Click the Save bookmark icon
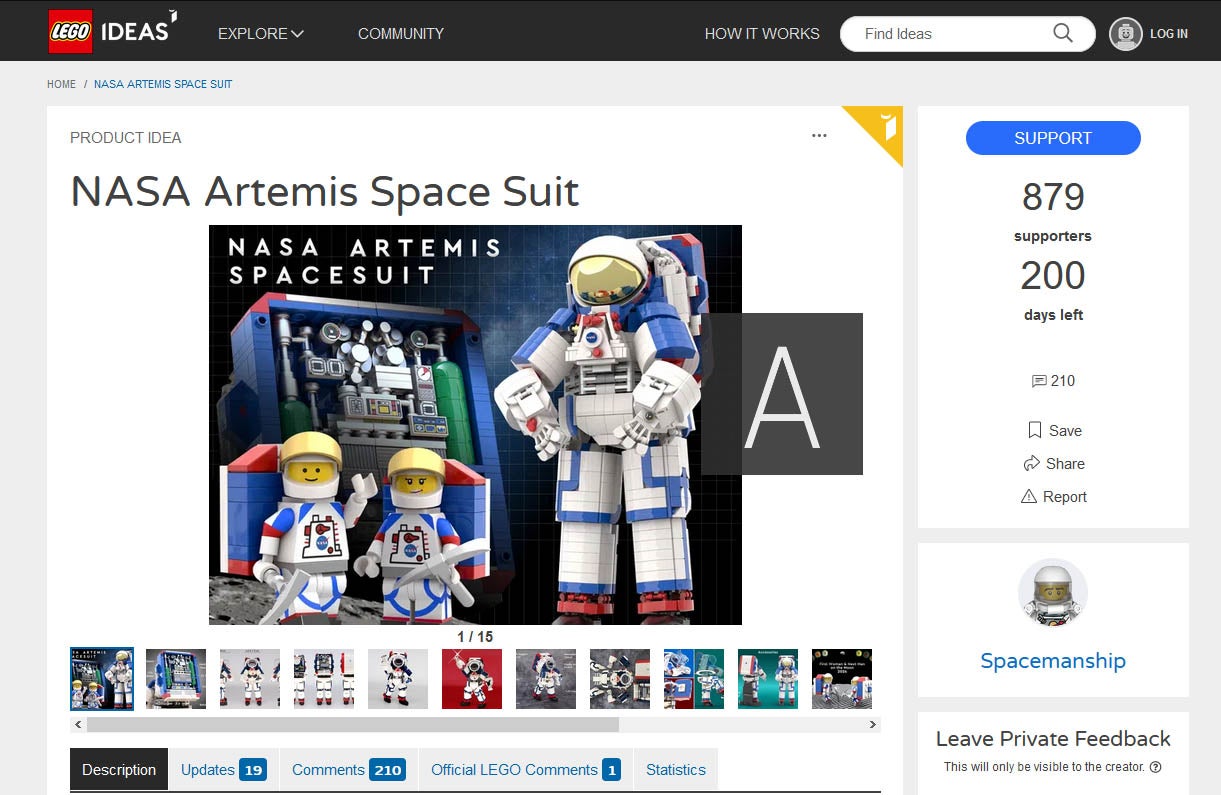Viewport: 1221px width, 795px height. pyautogui.click(x=1035, y=430)
